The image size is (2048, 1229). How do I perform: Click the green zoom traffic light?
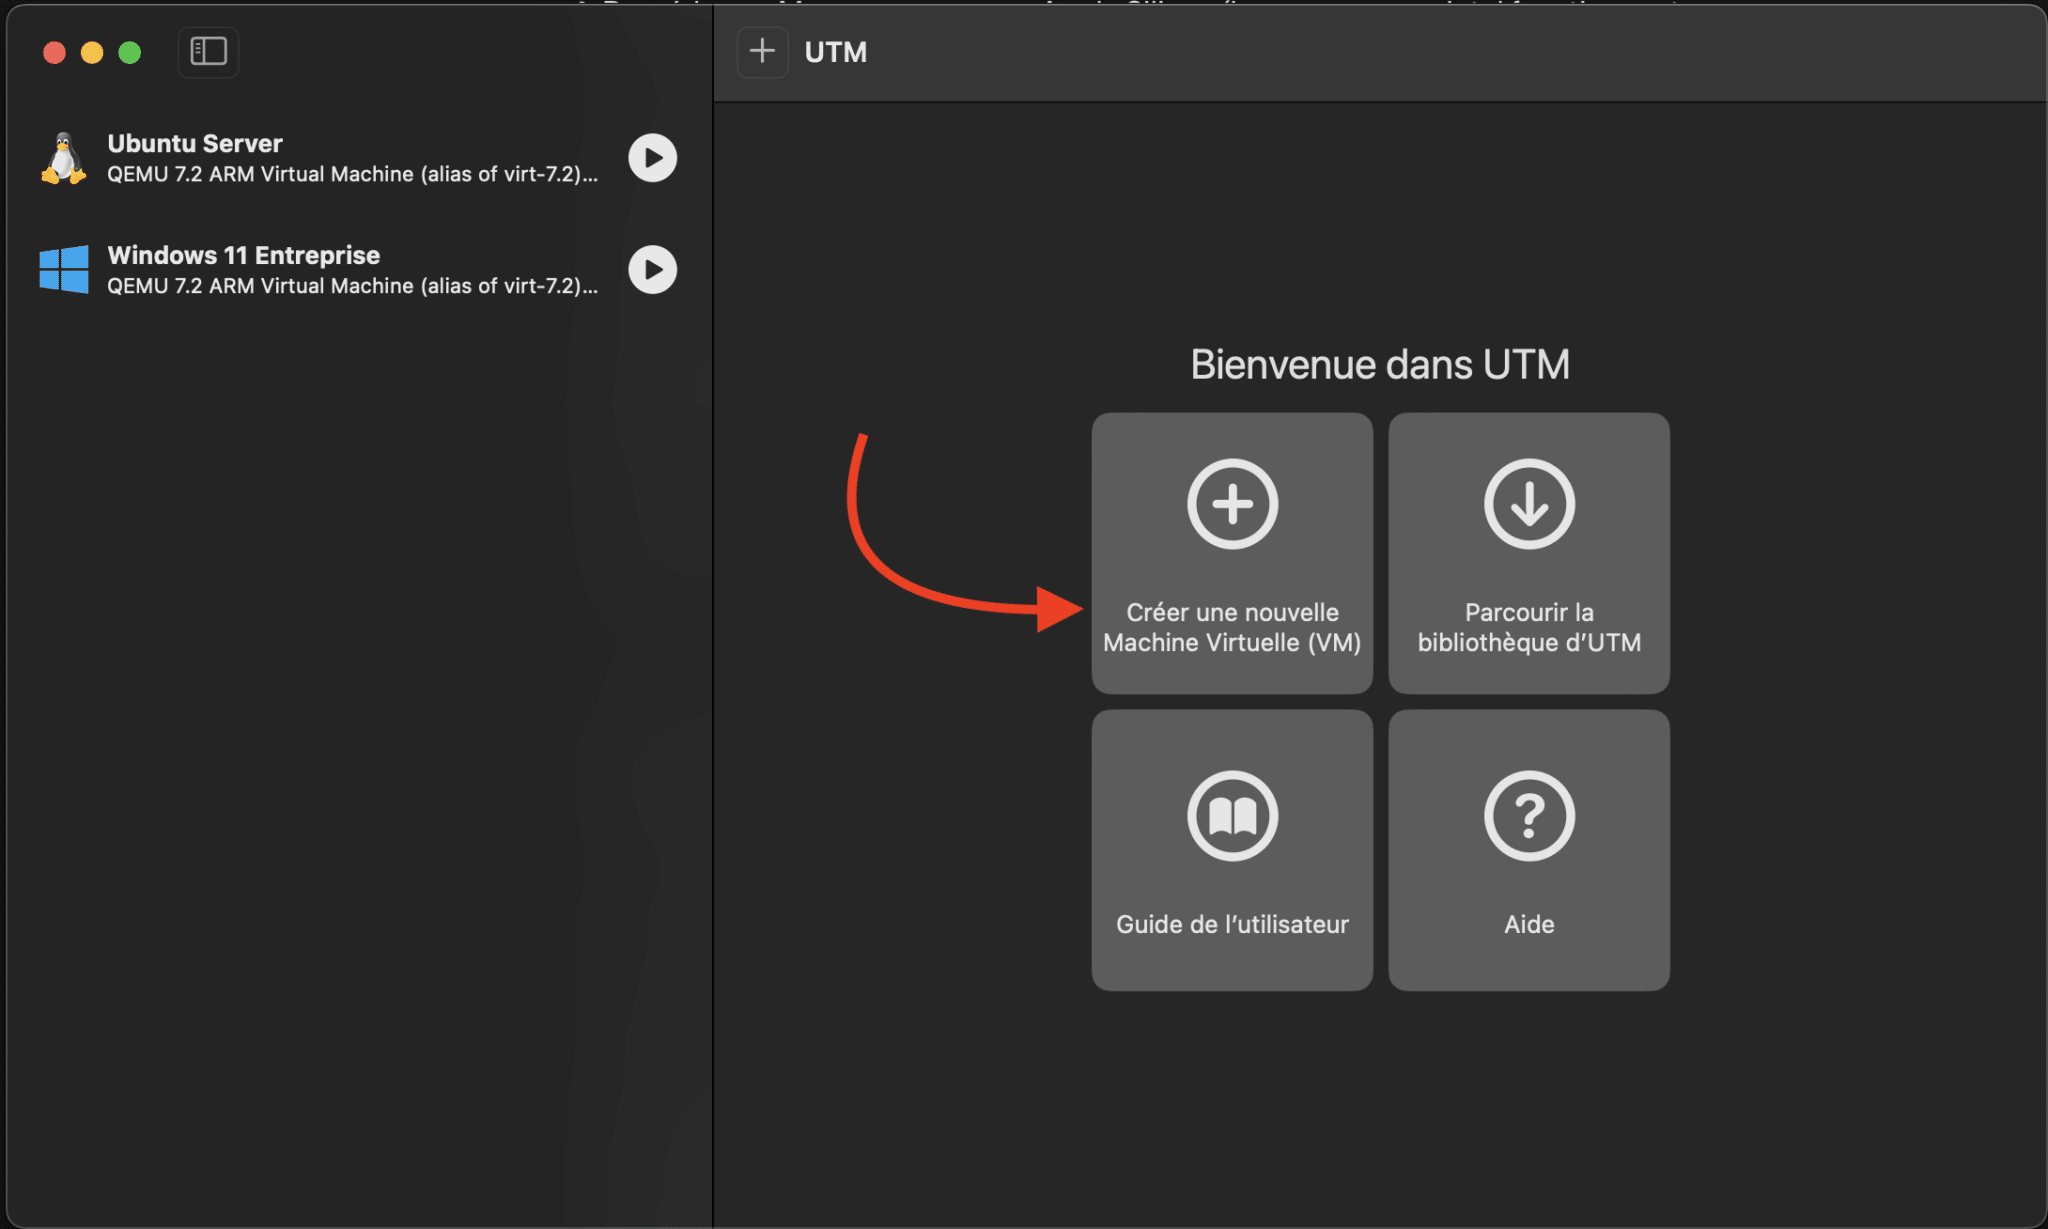pos(129,52)
